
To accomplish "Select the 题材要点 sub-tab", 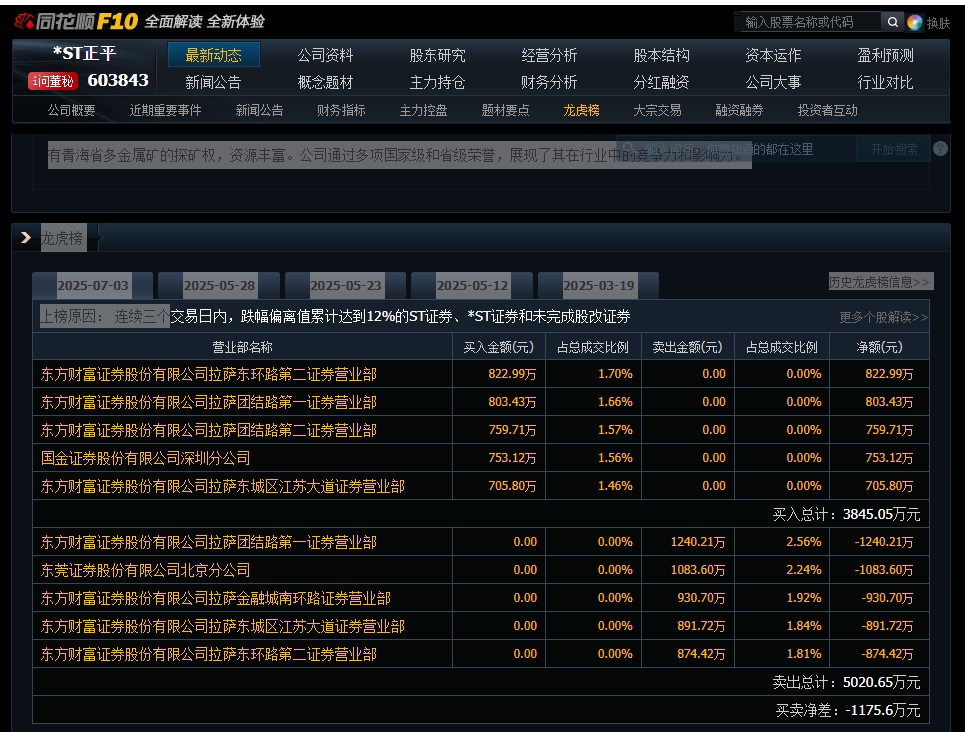I will tap(505, 110).
